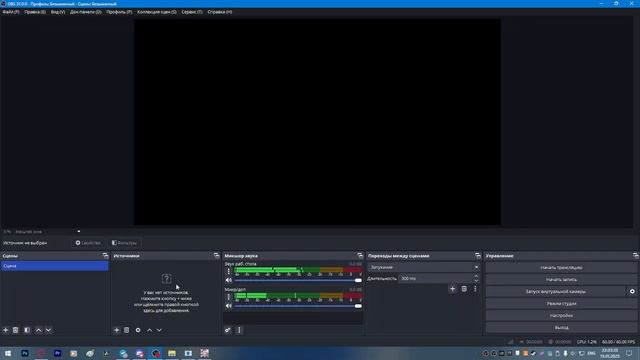Image resolution: width=640 pixels, height=360 pixels.
Task: Add a new source with the plus icon
Action: pos(116,330)
